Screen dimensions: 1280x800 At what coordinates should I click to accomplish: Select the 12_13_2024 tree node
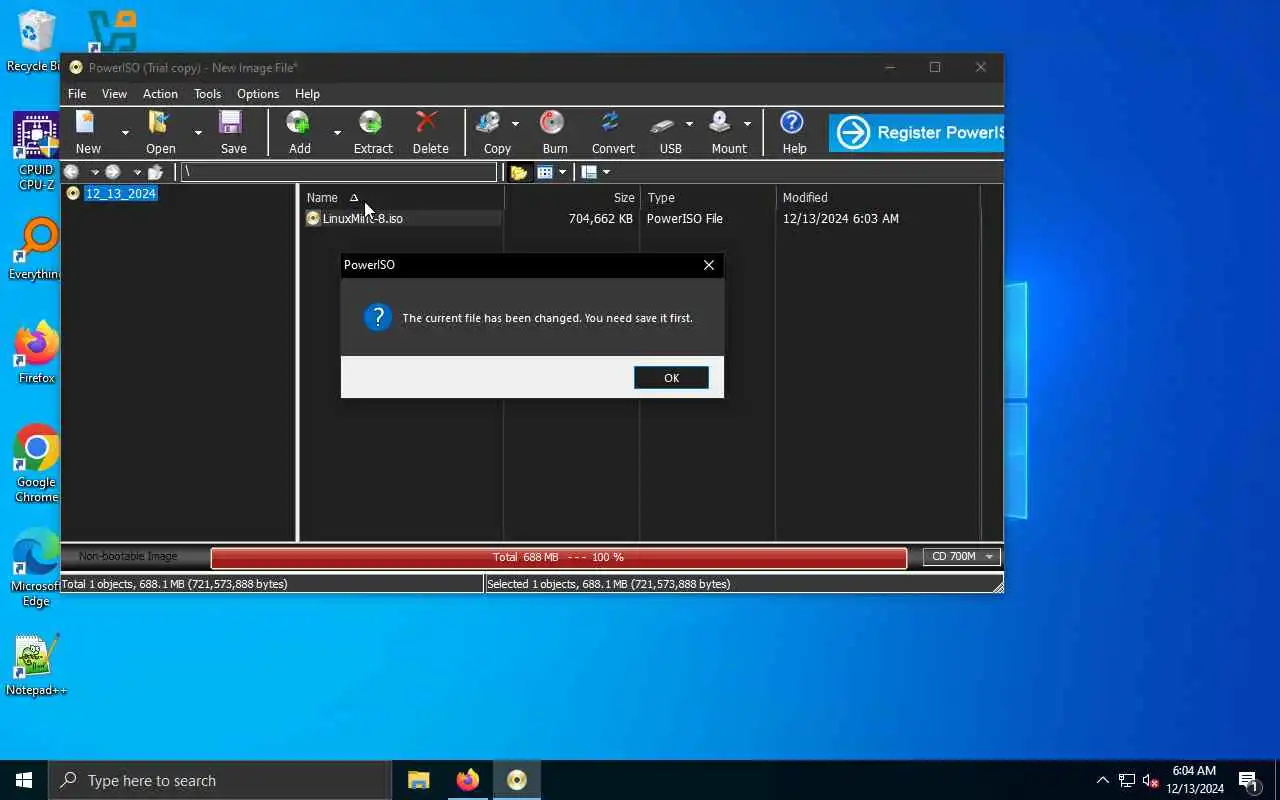tap(120, 194)
